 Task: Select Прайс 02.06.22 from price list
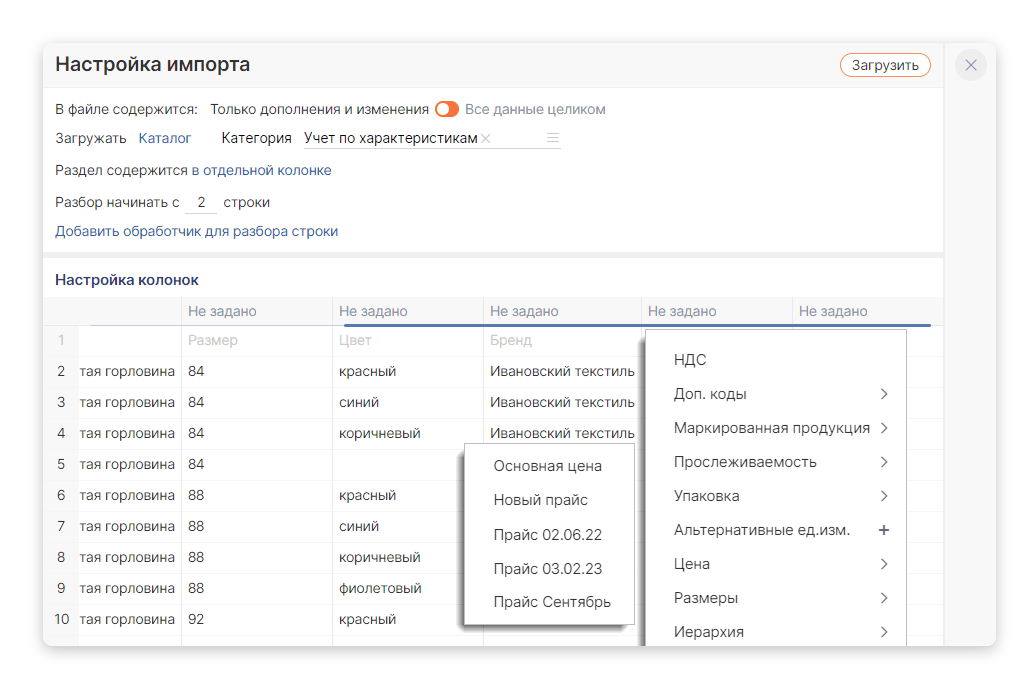pos(547,534)
